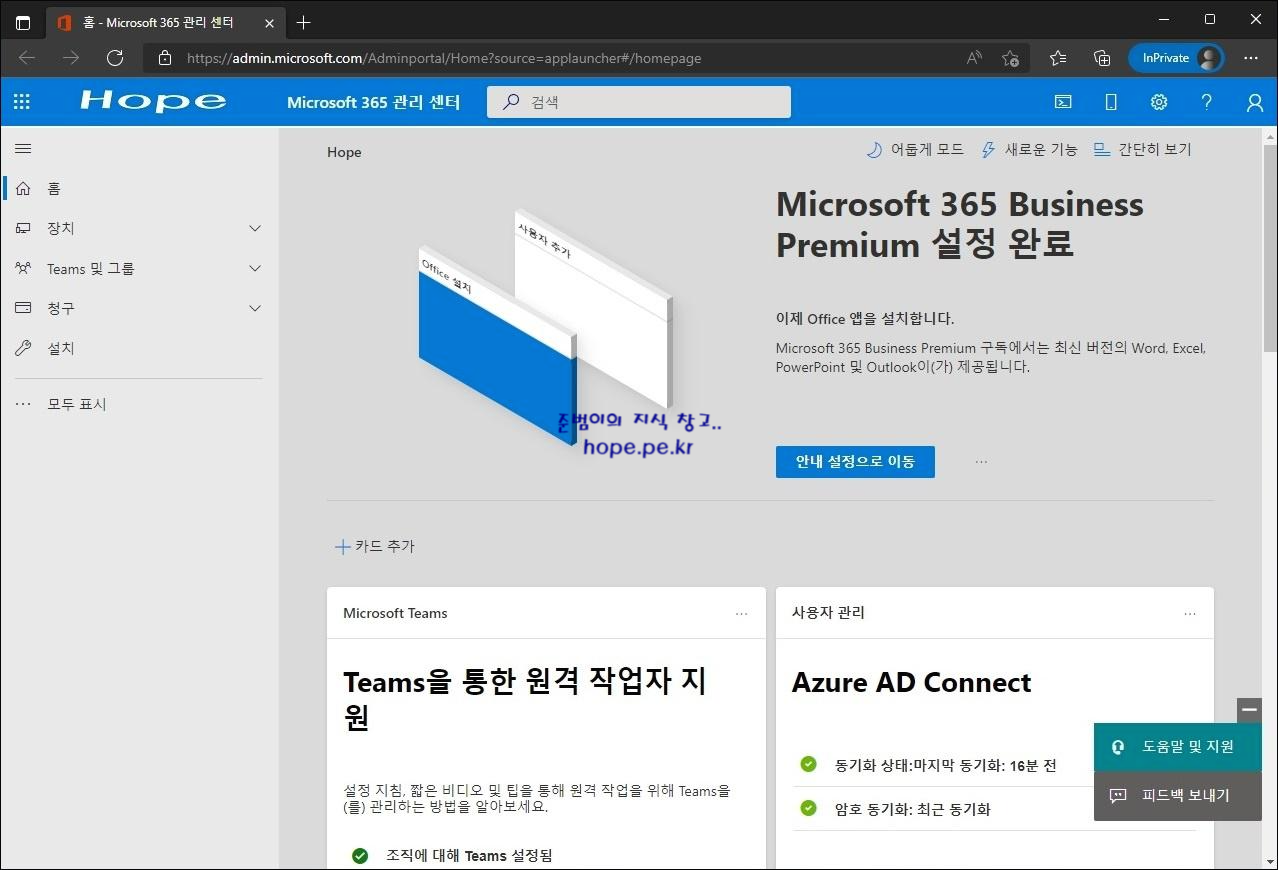Collapse the navigation hamburger menu
This screenshot has width=1278, height=870.
click(x=23, y=149)
